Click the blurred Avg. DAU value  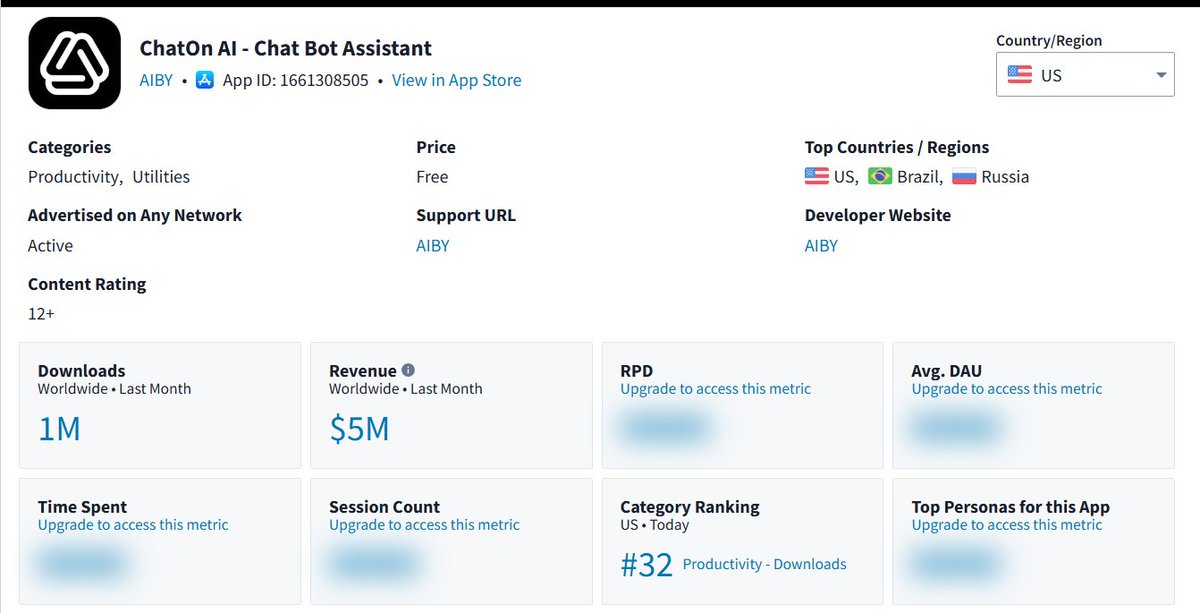coord(955,429)
